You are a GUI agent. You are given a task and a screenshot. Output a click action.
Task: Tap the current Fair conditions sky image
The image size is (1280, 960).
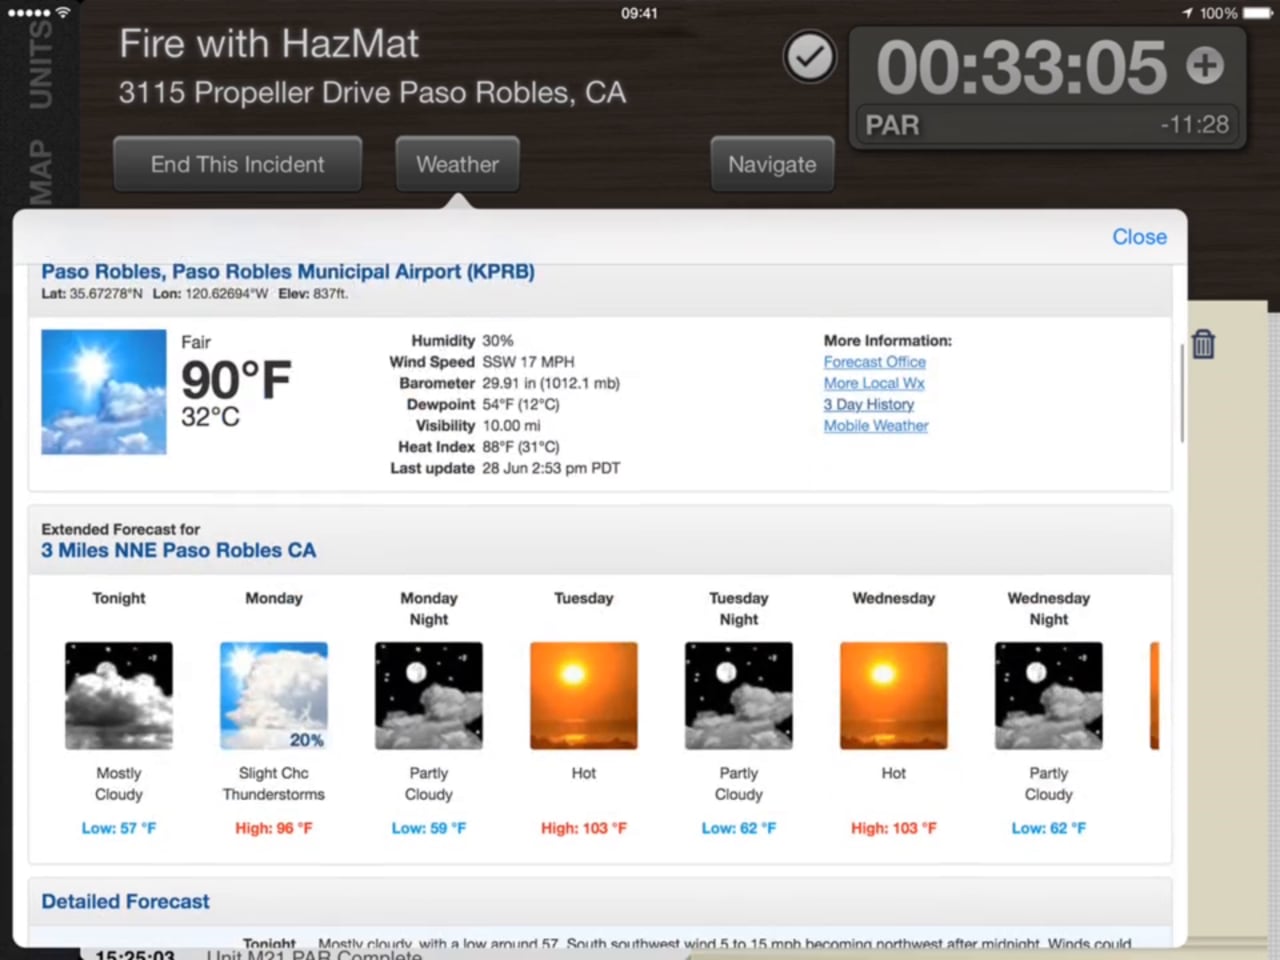[104, 392]
